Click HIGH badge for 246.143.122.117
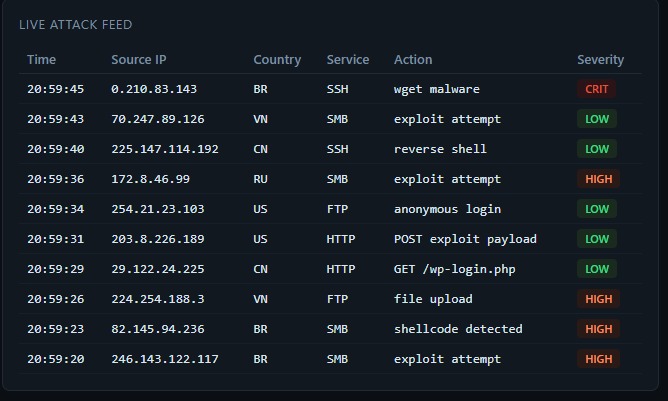This screenshot has width=668, height=401. point(599,359)
